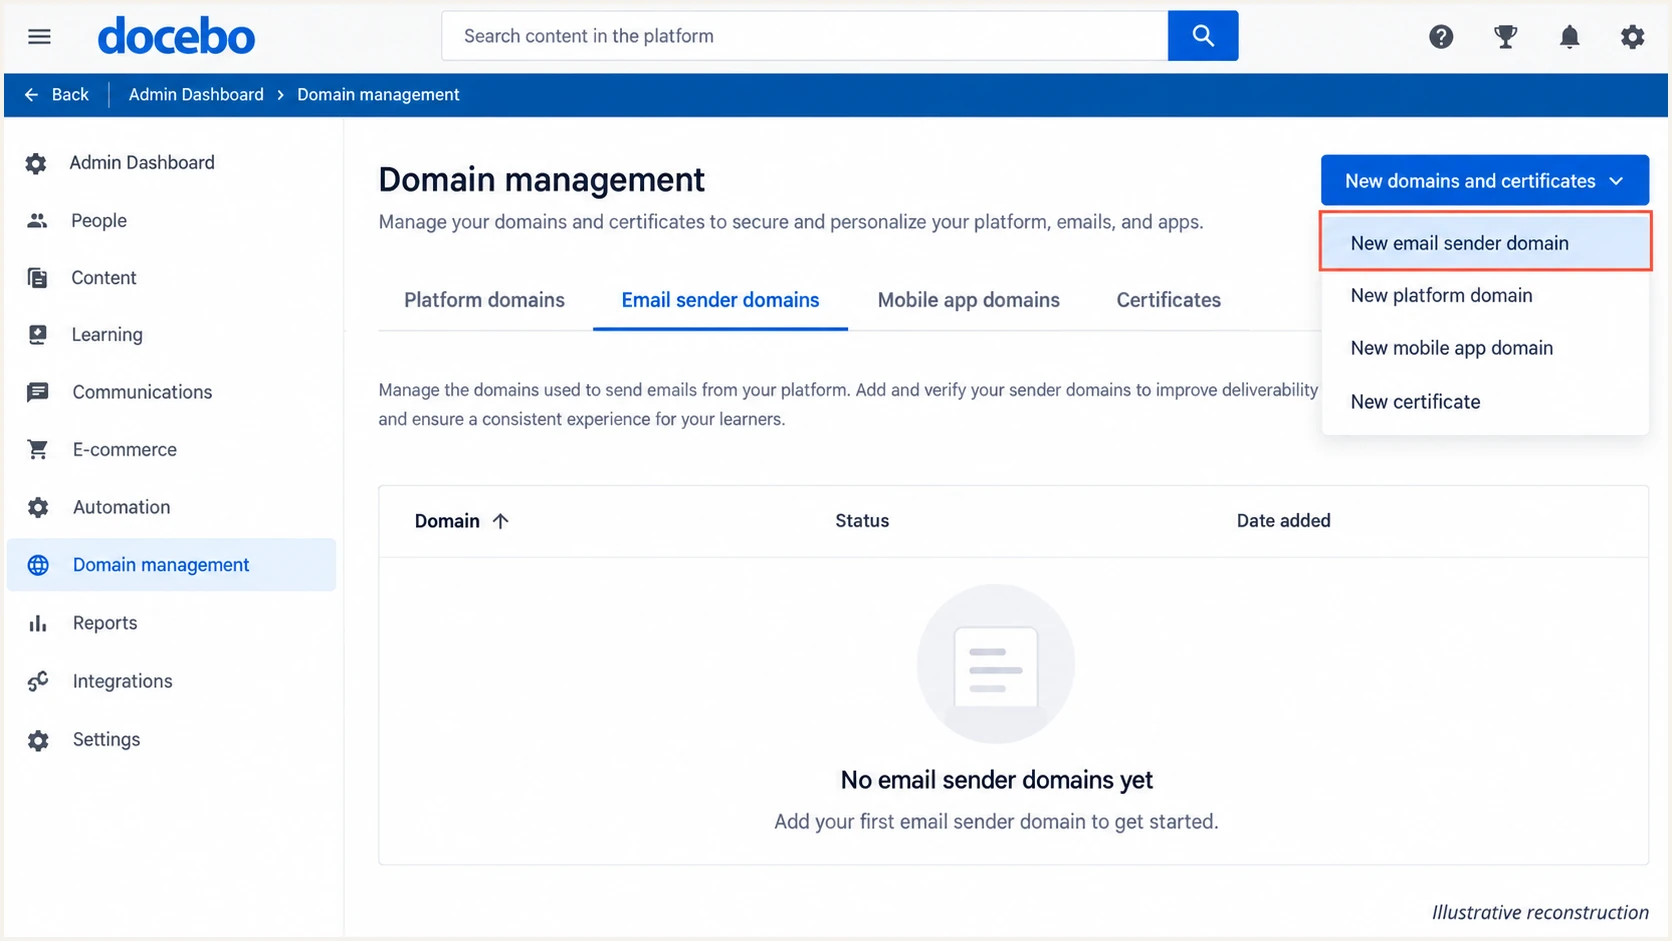Click the People icon in the sidebar

pos(37,220)
